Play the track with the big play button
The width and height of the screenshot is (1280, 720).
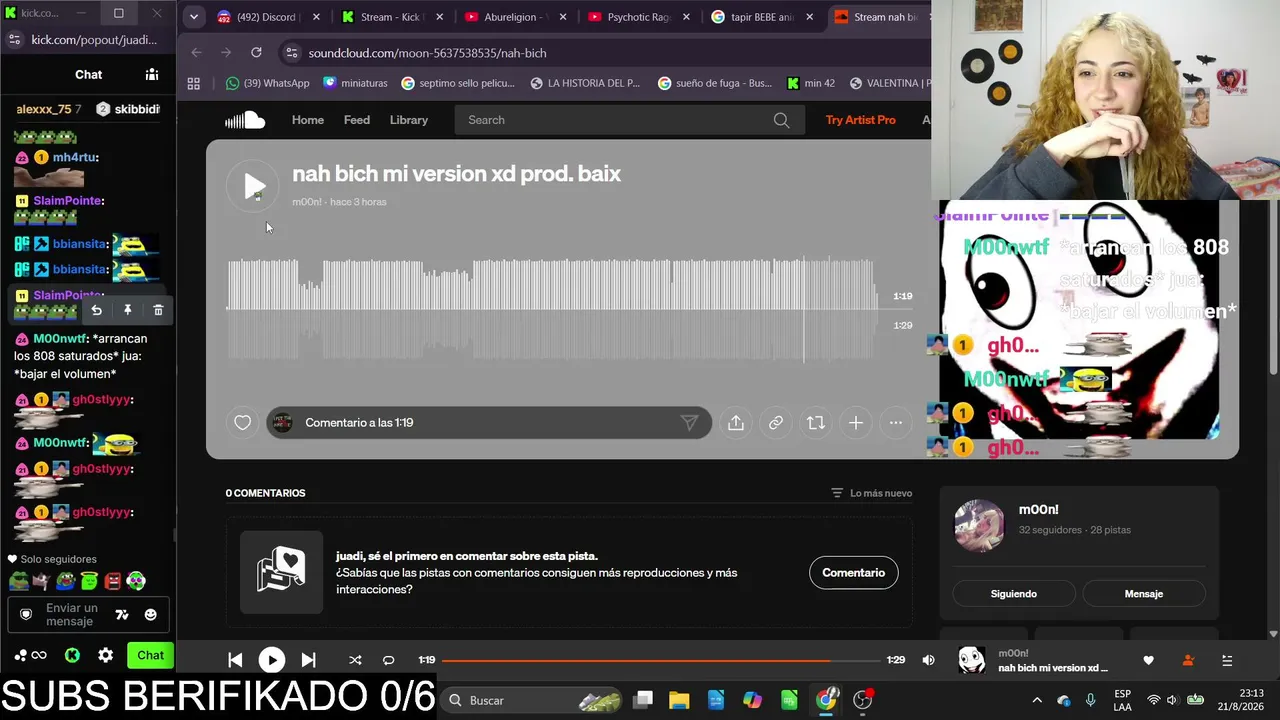pyautogui.click(x=253, y=186)
